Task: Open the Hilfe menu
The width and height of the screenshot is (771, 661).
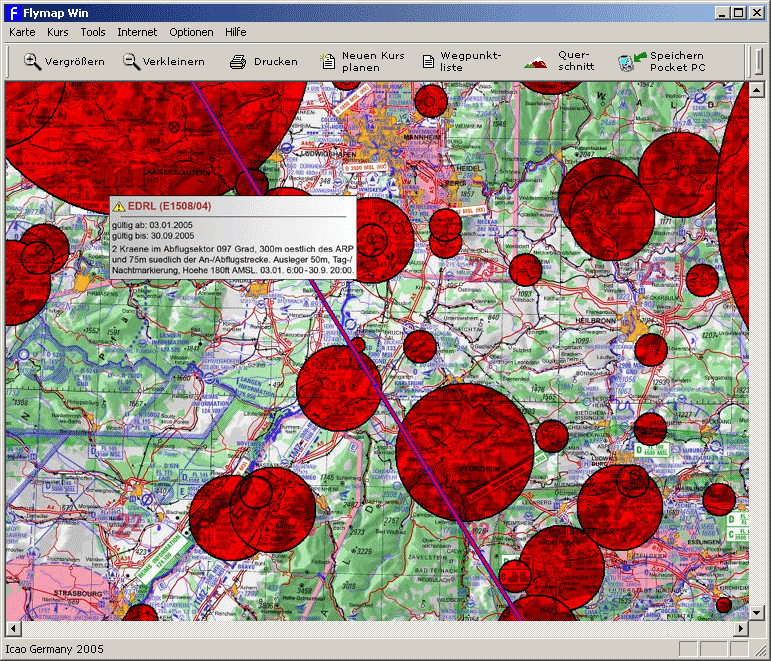Action: coord(236,32)
